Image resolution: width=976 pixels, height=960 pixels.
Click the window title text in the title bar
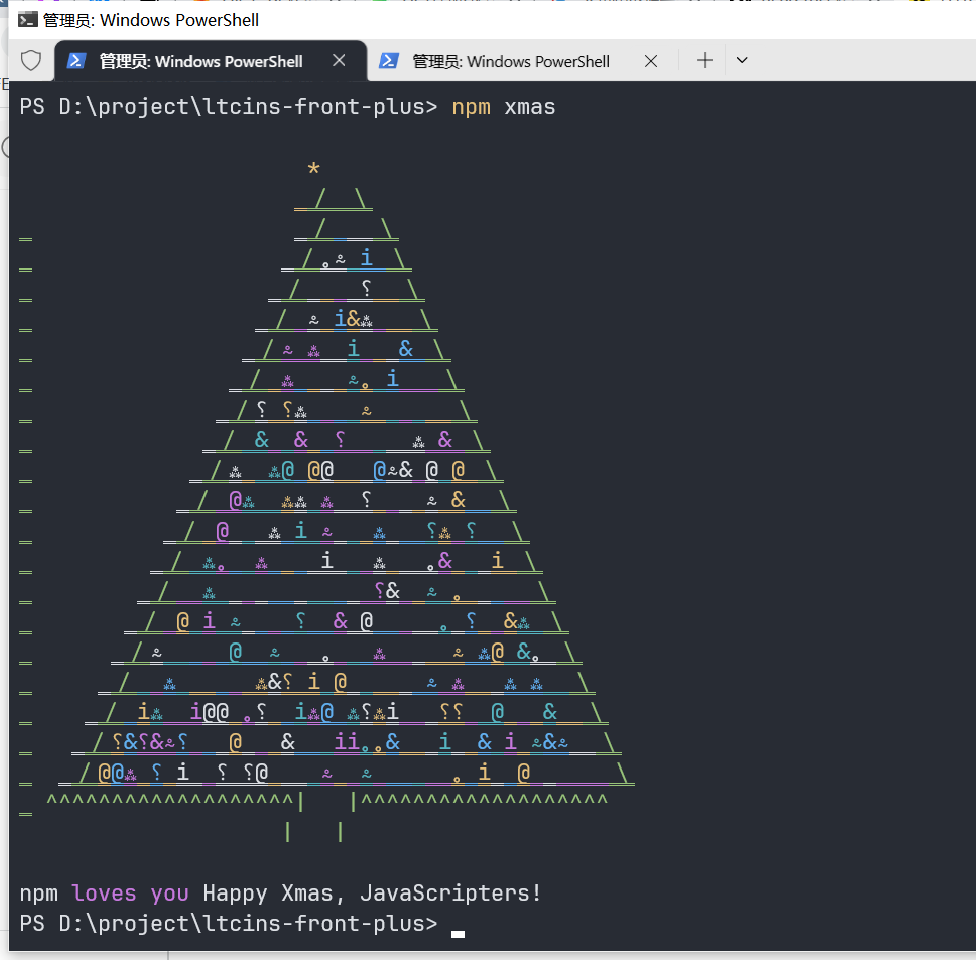[151, 19]
